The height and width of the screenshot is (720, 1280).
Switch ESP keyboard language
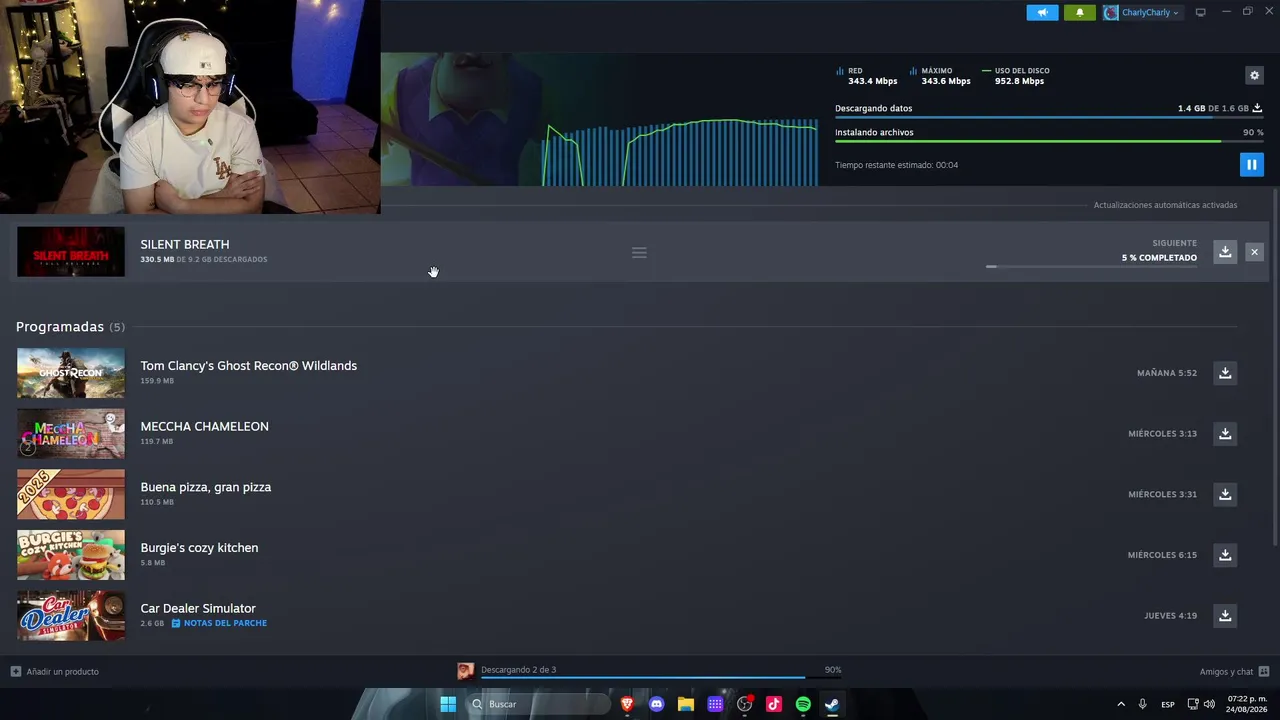pos(1168,704)
